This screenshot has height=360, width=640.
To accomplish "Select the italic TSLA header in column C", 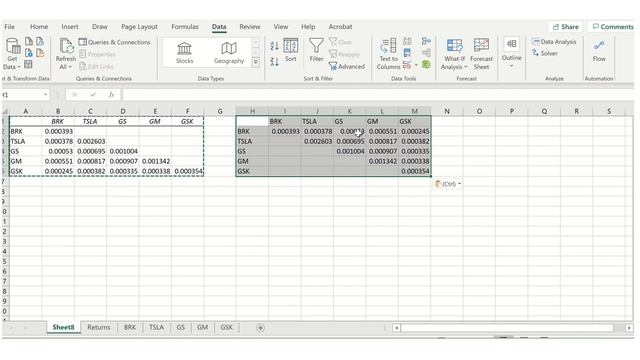I will tap(91, 121).
